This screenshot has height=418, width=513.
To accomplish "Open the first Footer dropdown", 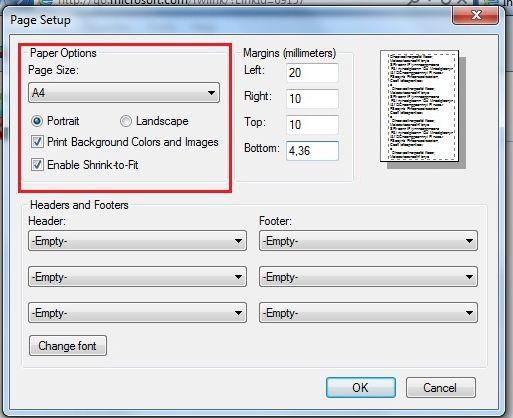I will pyautogui.click(x=368, y=241).
